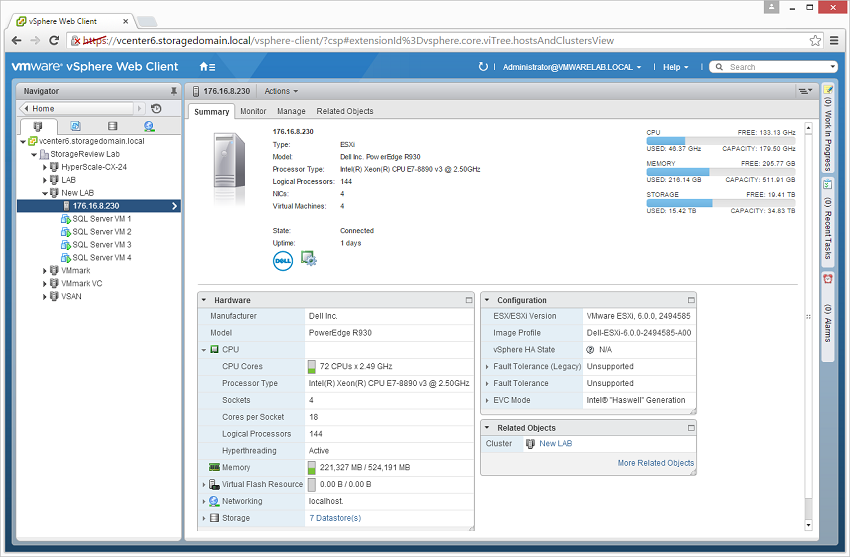
Task: Click the insecure HTTPS warning icon
Action: tap(75, 41)
